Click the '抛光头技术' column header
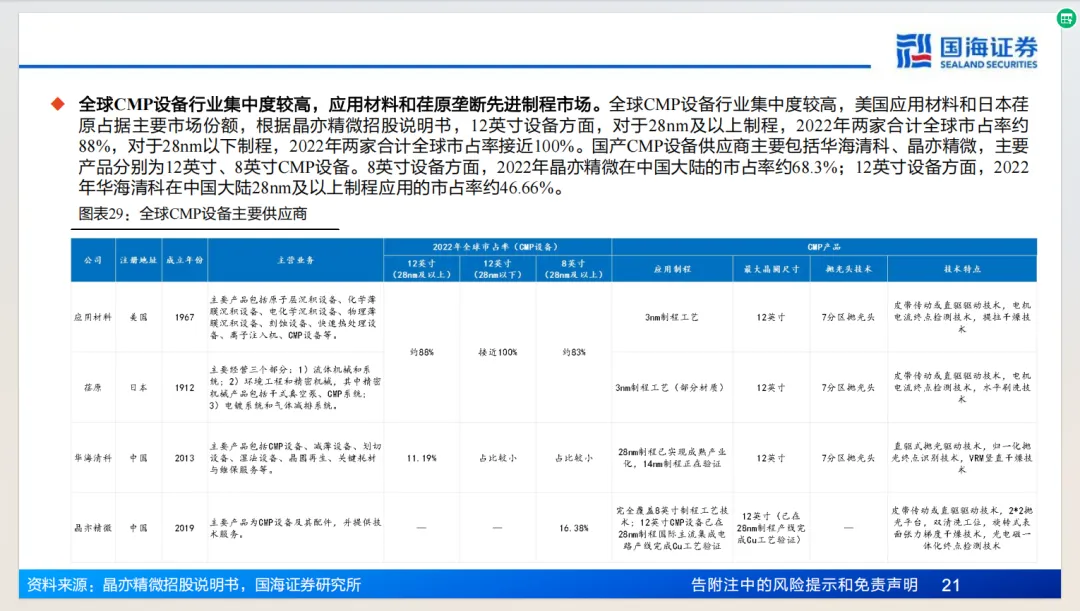The width and height of the screenshot is (1080, 611). [849, 269]
